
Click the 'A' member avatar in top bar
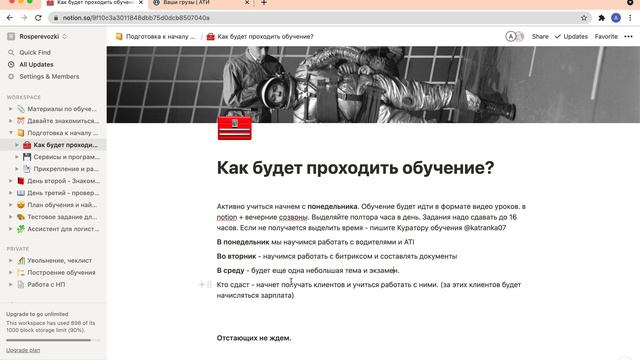coord(510,36)
